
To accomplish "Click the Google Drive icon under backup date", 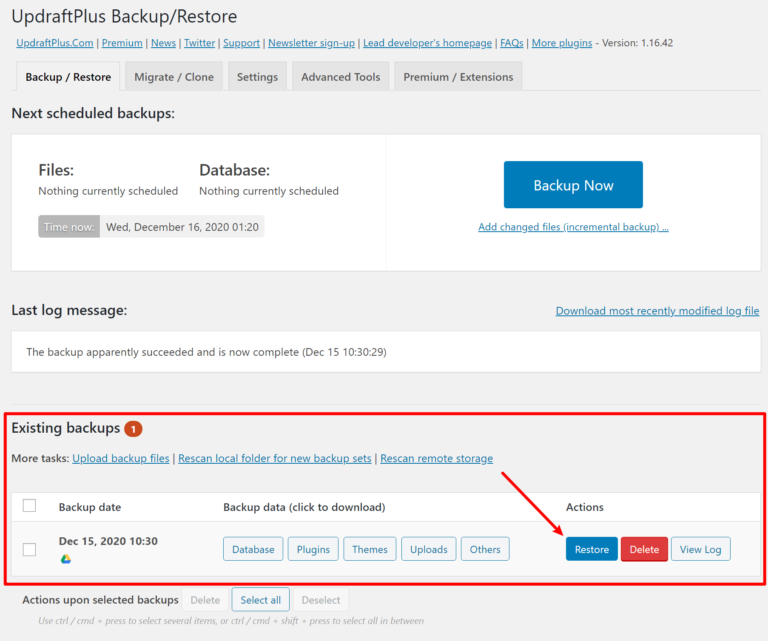I will (x=66, y=559).
